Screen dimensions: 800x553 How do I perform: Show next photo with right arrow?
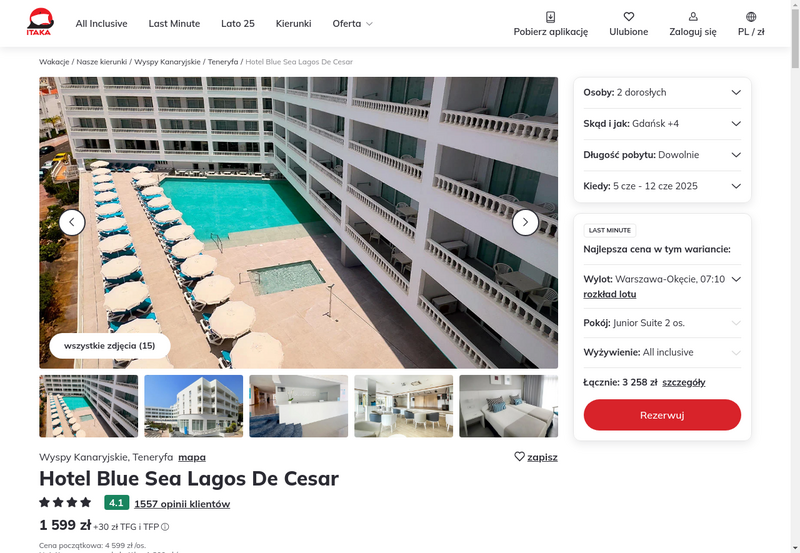pos(525,222)
